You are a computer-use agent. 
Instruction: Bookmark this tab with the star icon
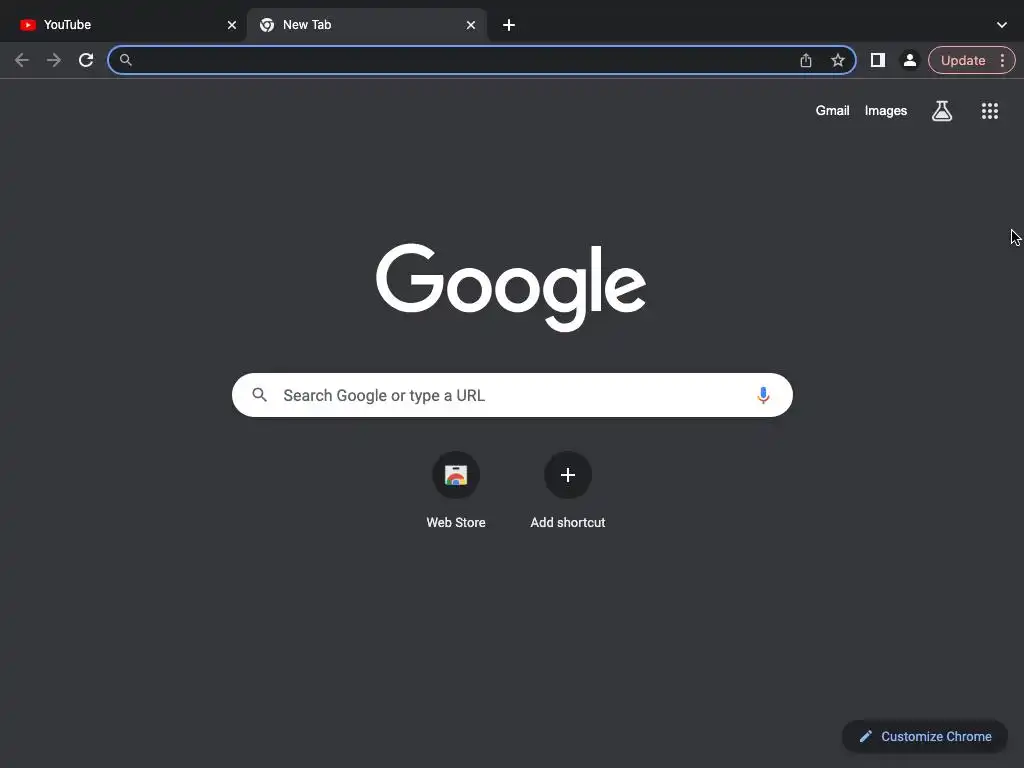click(x=838, y=60)
